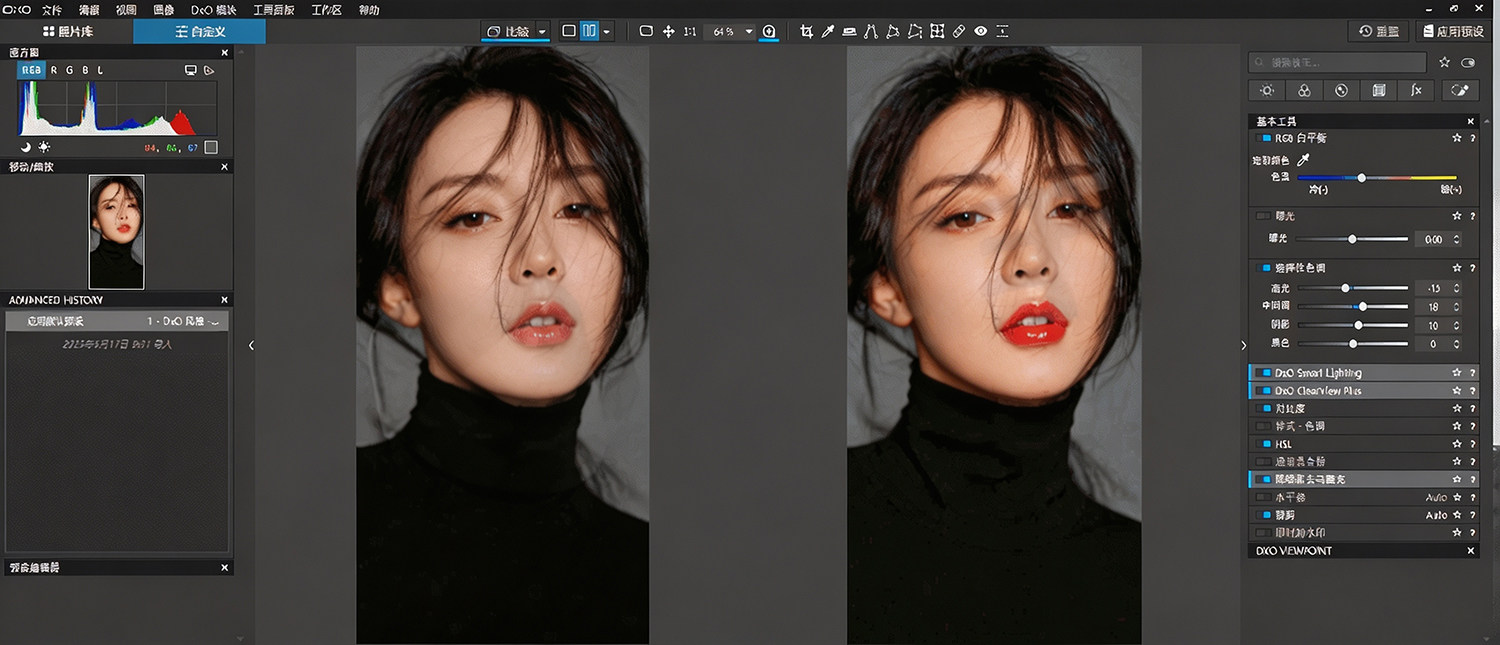This screenshot has height=645, width=1500.
Task: Open the fx effects palette icon
Action: 1416,90
